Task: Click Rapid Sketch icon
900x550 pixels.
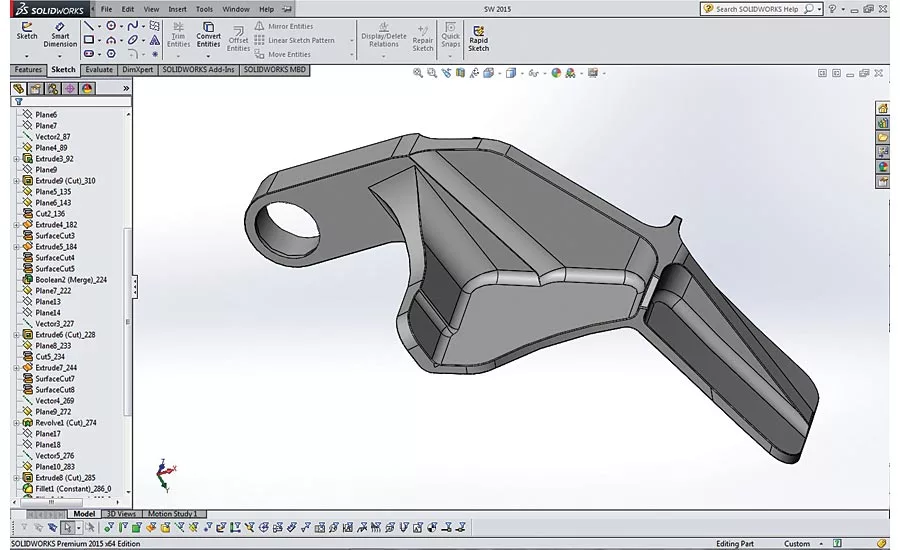Action: coord(478,30)
